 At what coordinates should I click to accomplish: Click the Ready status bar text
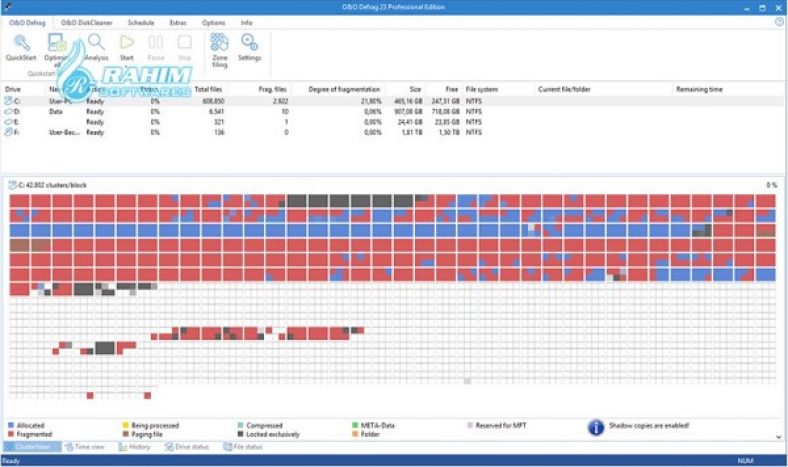tap(11, 460)
